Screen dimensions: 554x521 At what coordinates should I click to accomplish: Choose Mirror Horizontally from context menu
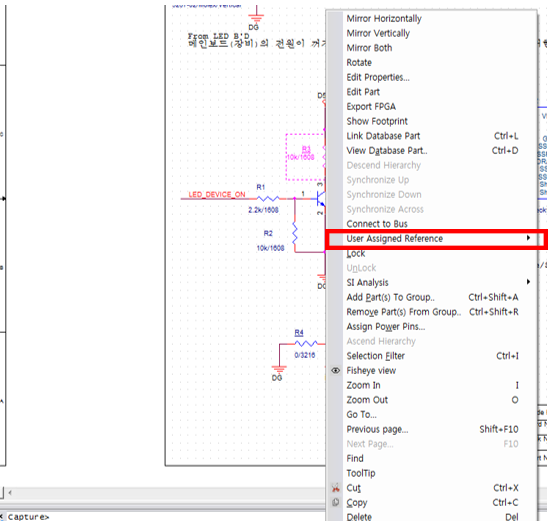[384, 18]
